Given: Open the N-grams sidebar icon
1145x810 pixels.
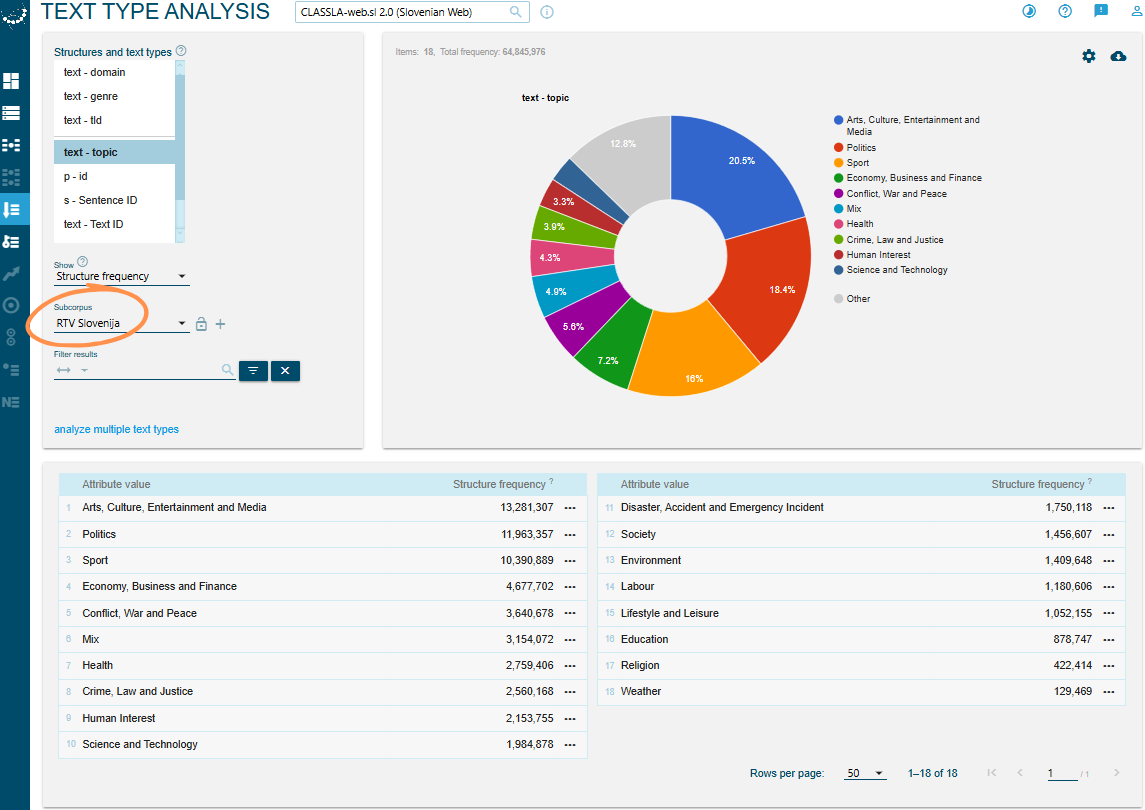Looking at the screenshot, I should click(11, 402).
